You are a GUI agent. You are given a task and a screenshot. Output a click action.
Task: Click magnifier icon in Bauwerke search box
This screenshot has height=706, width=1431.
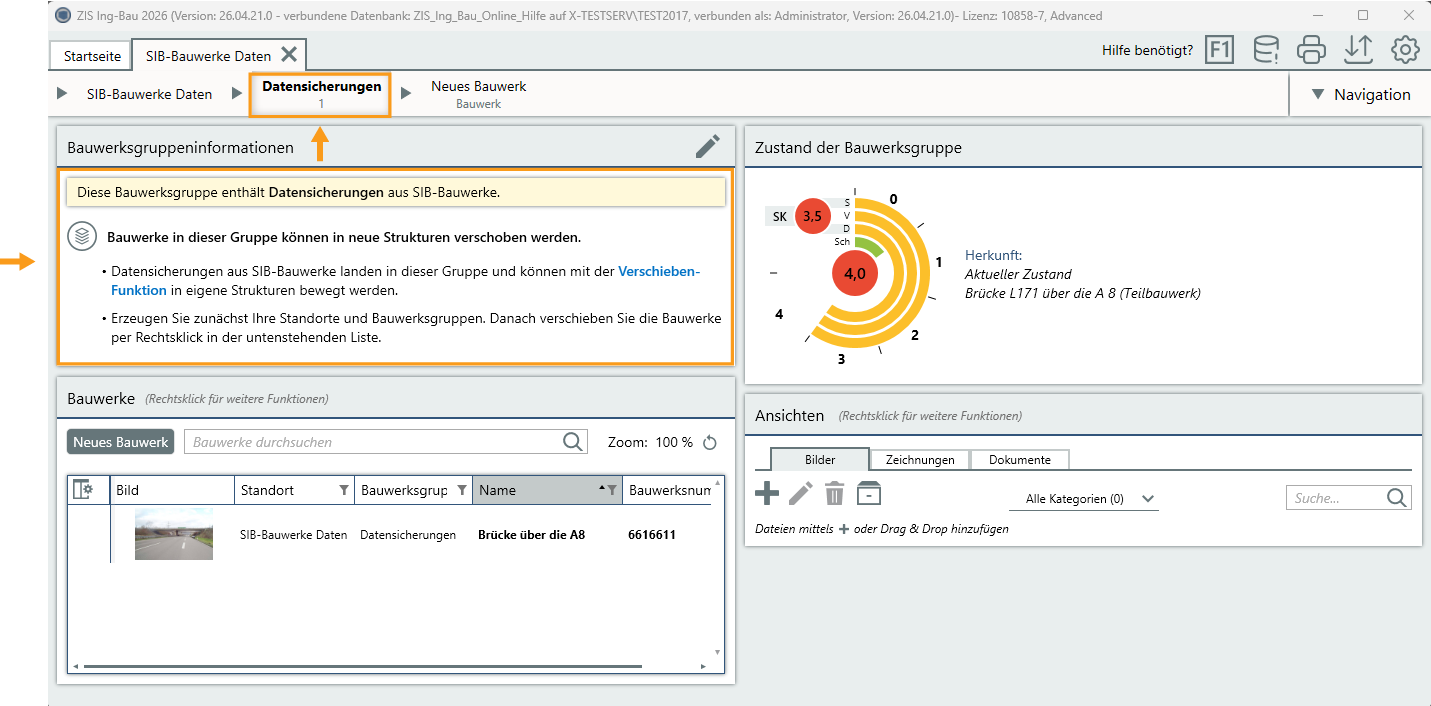click(573, 442)
